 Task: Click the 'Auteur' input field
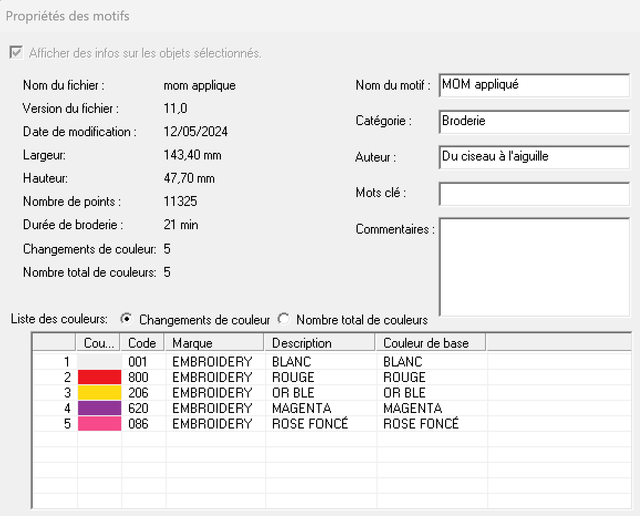coord(534,157)
